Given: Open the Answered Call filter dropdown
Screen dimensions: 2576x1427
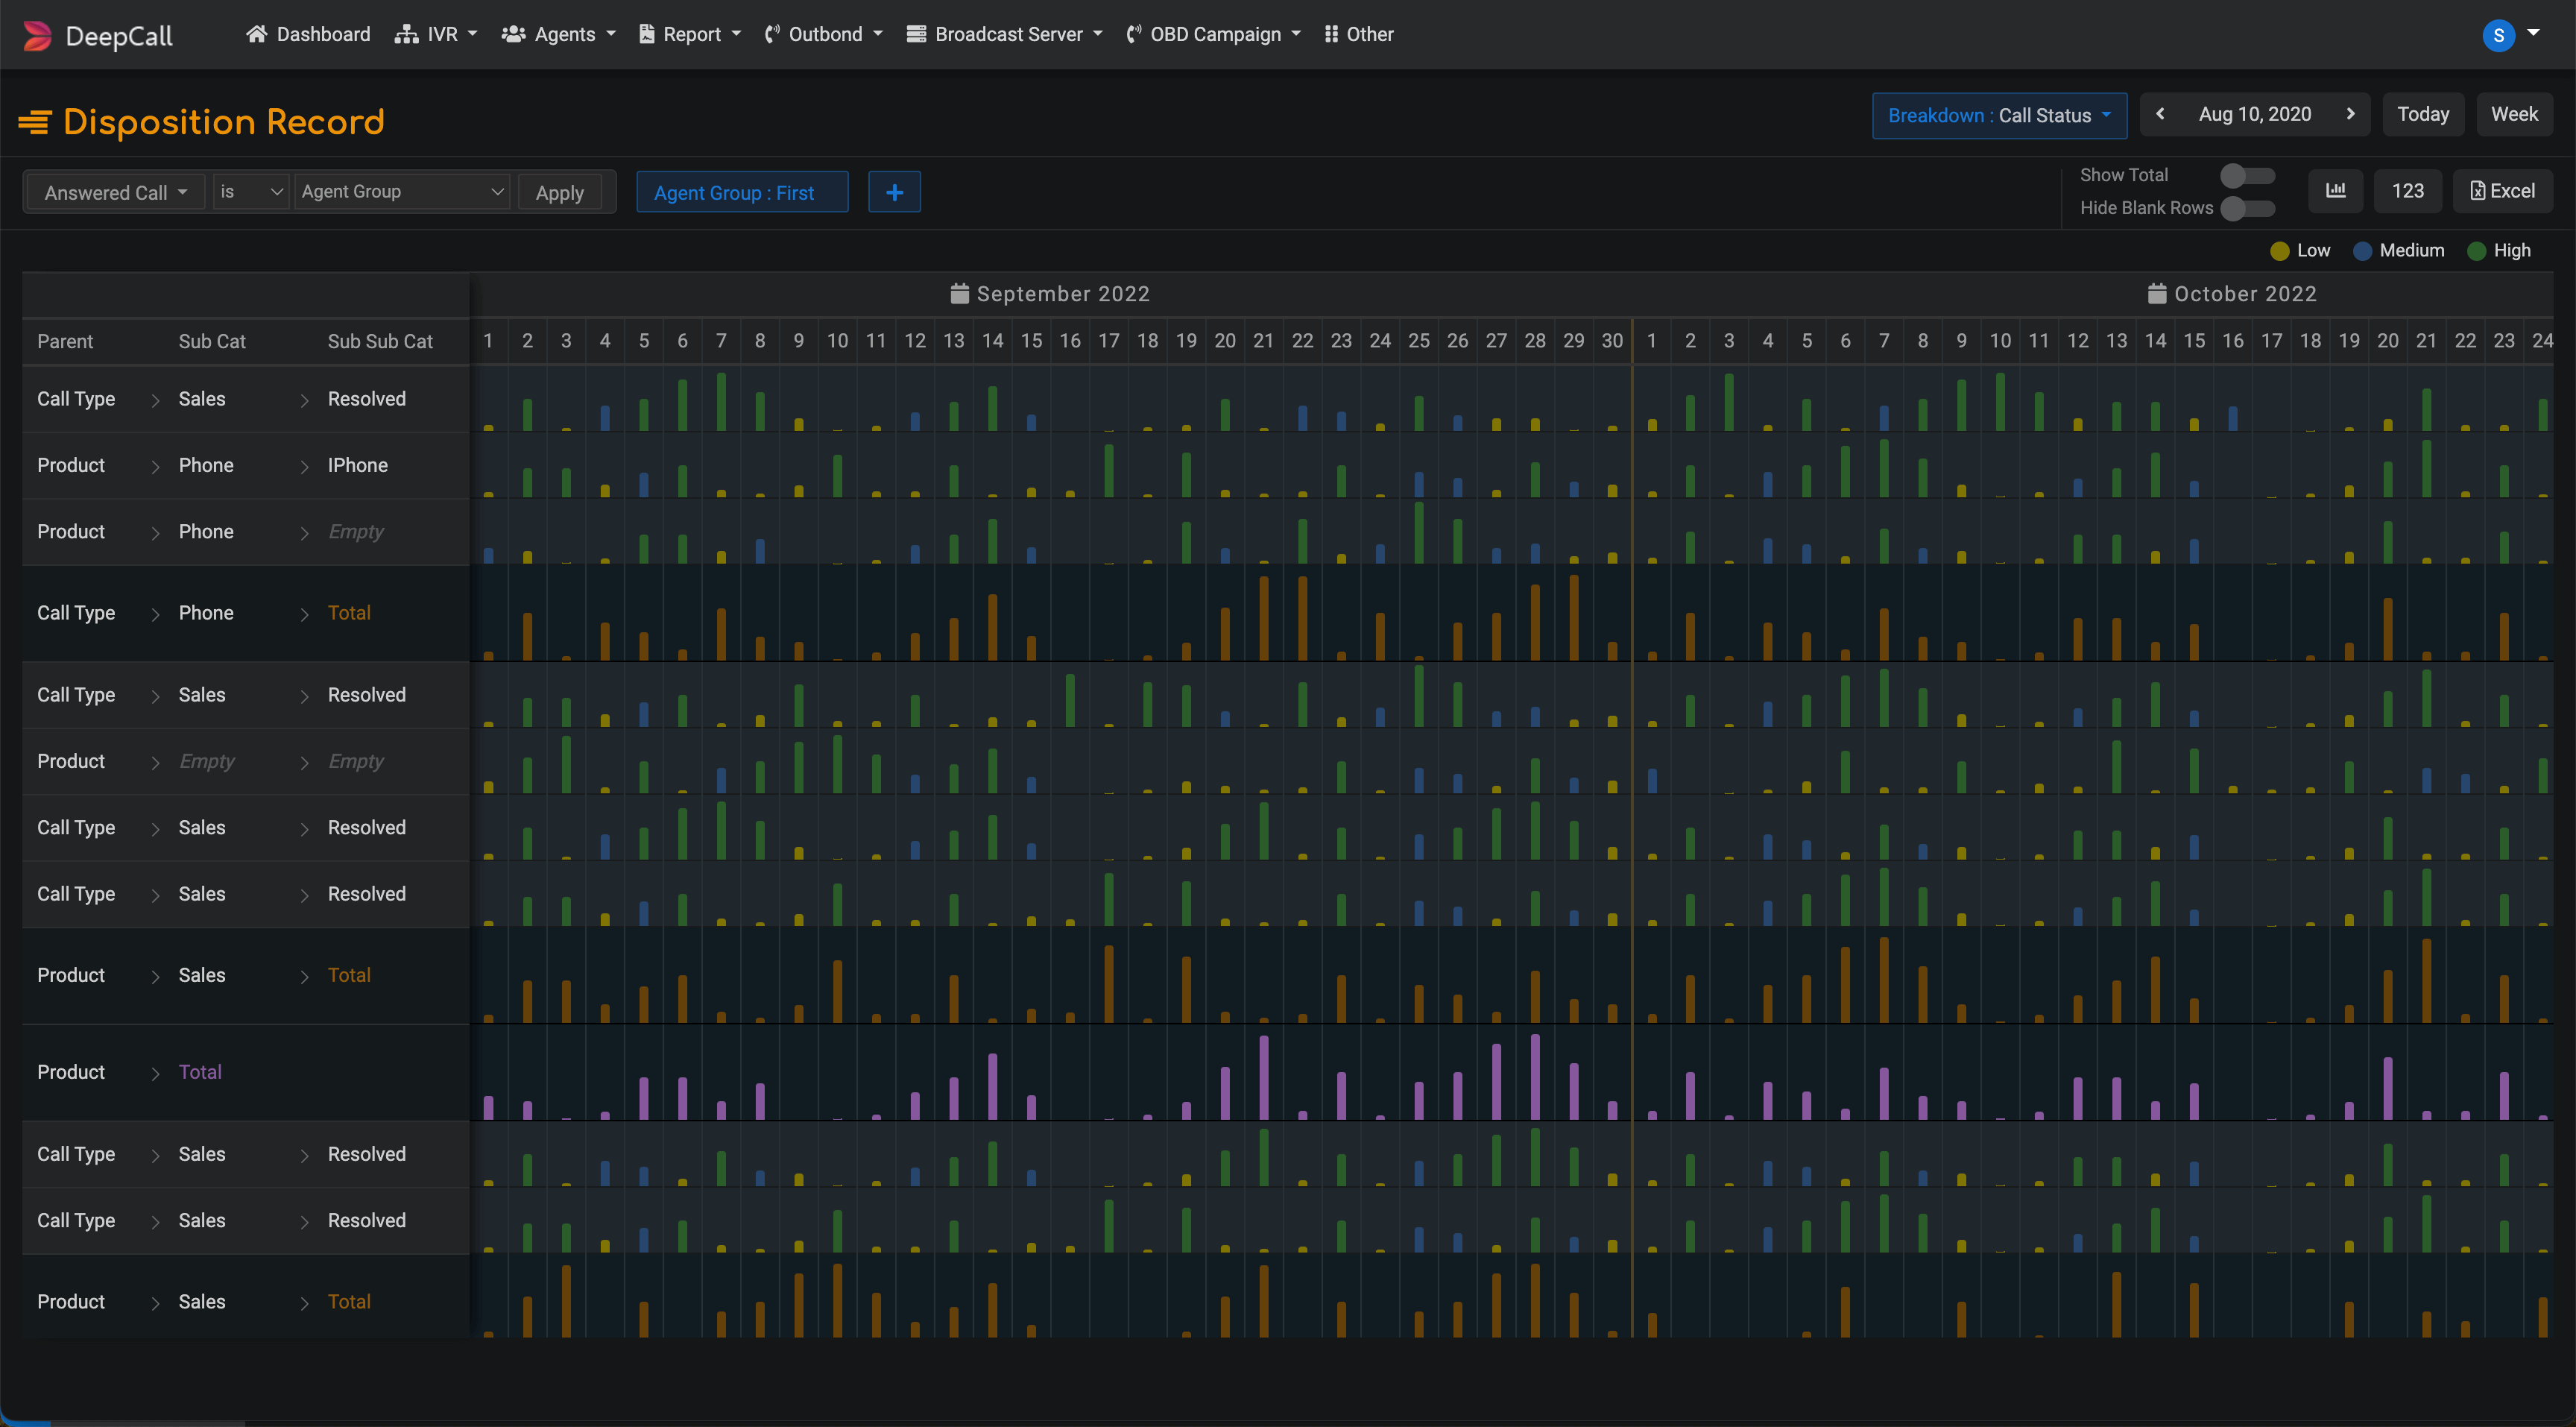Looking at the screenshot, I should pyautogui.click(x=115, y=192).
